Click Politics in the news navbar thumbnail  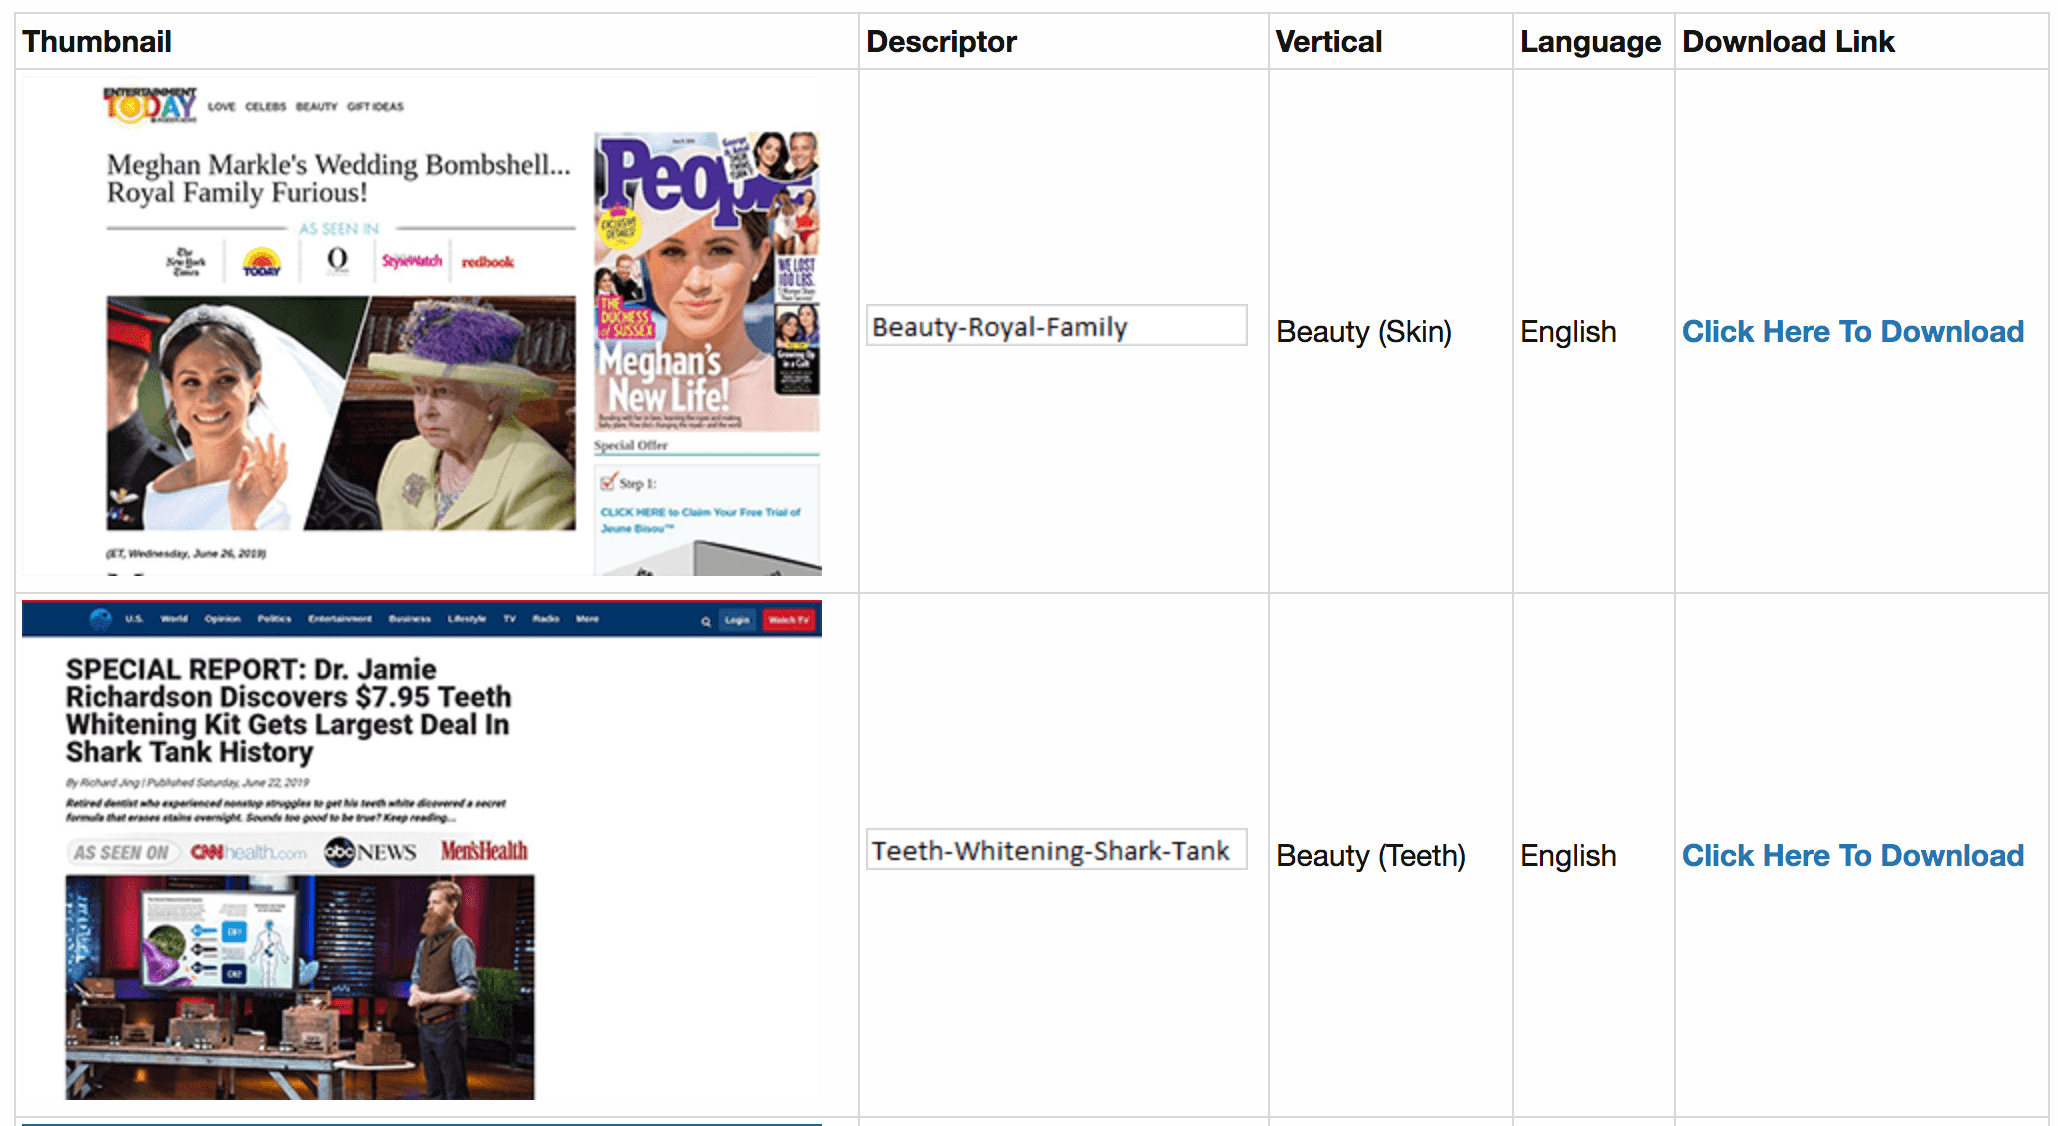click(274, 619)
